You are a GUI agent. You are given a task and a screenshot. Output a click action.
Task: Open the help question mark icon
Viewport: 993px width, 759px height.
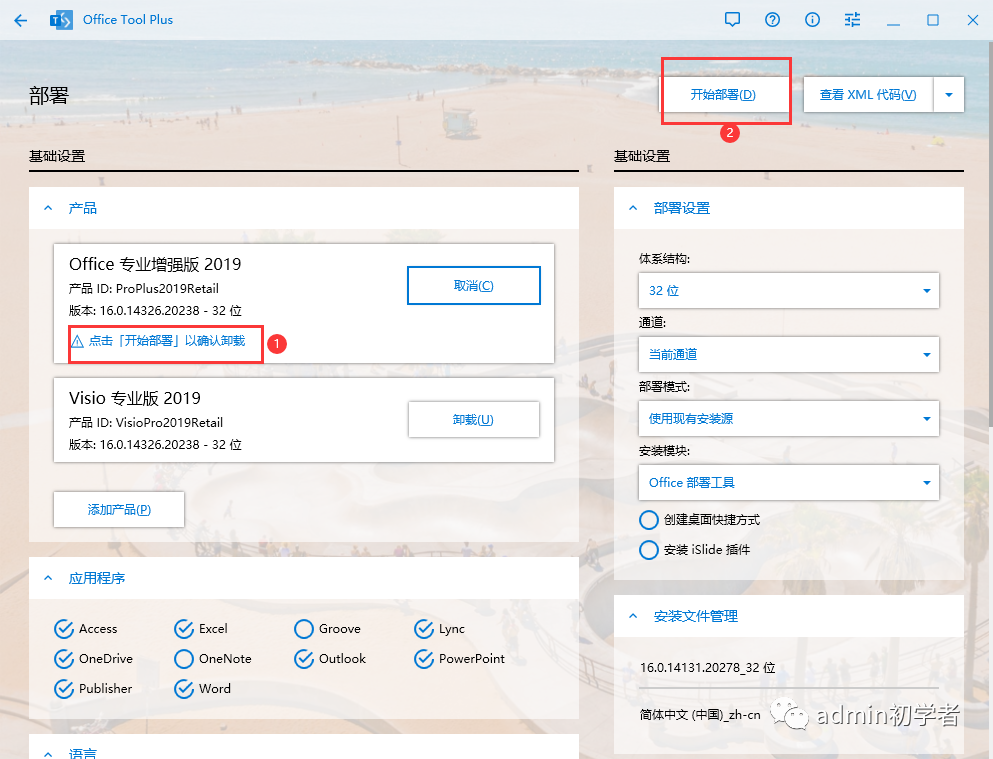tap(772, 20)
